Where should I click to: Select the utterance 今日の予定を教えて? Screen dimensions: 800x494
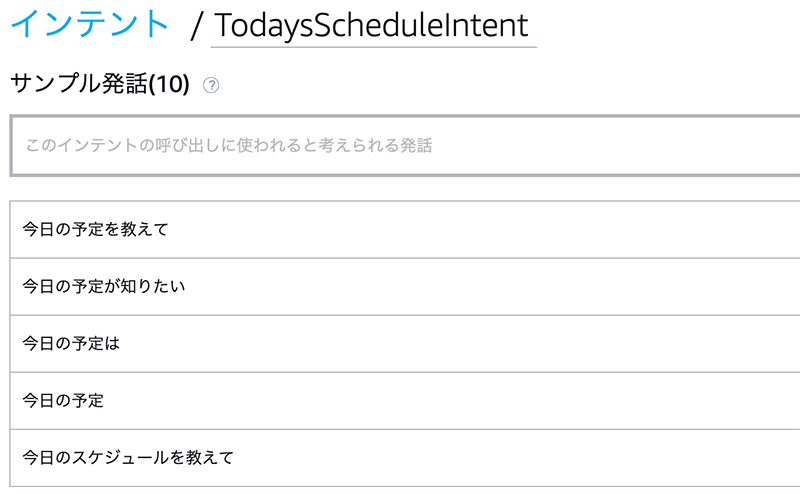[x=405, y=230]
